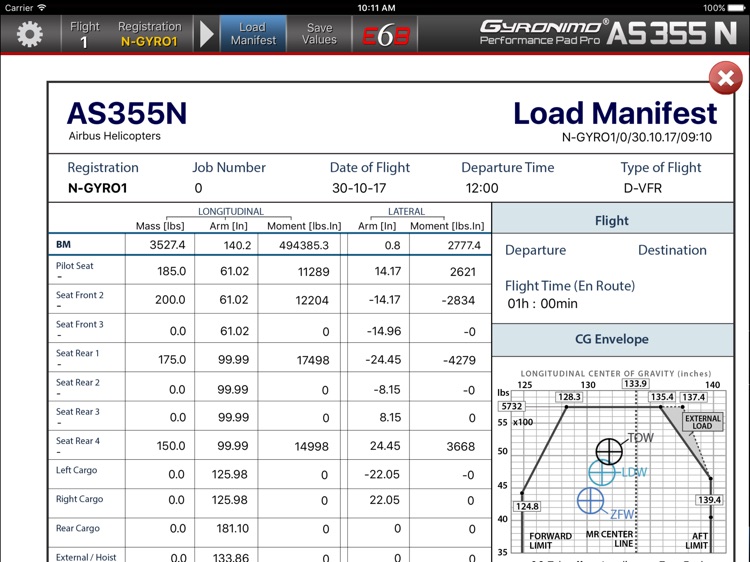
Task: Select the Rear Cargo row label
Action: tap(77, 528)
